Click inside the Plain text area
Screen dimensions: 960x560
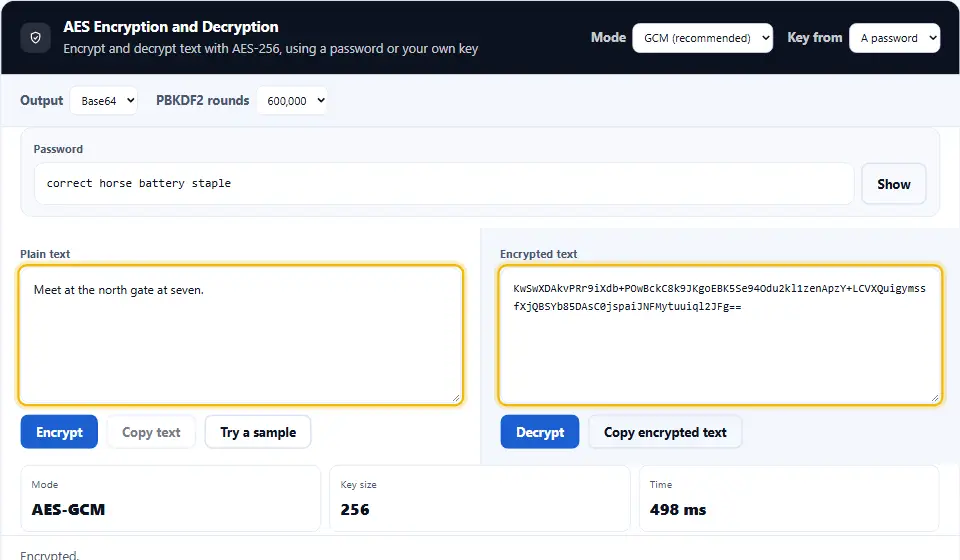pyautogui.click(x=241, y=335)
